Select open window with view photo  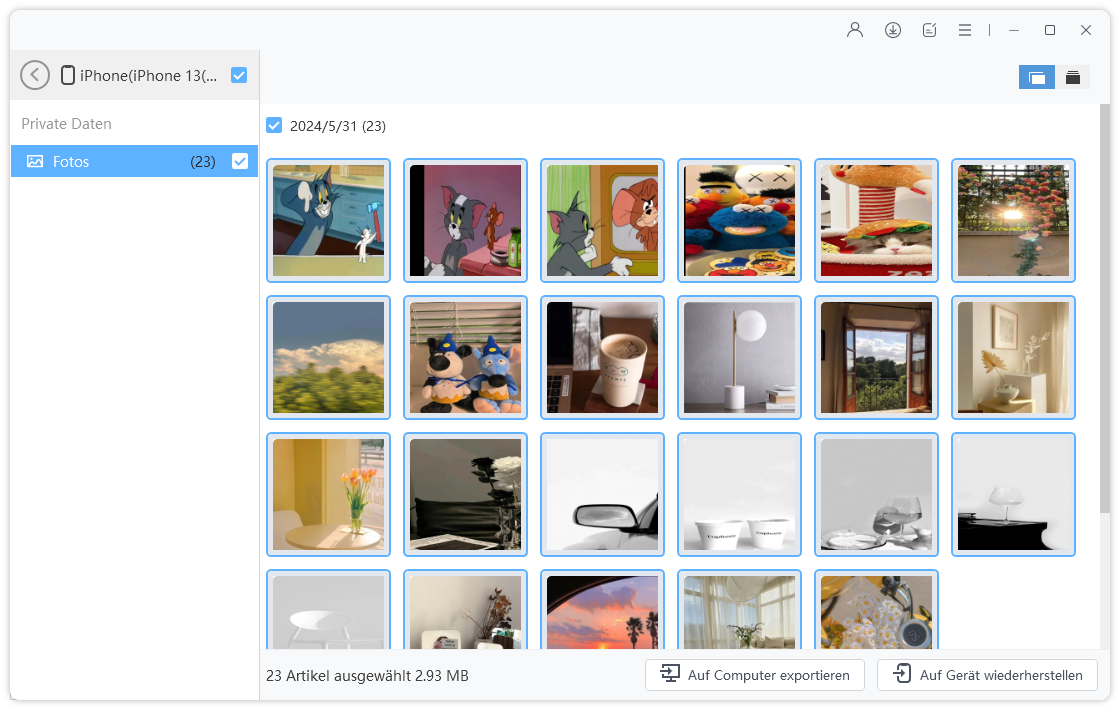pyautogui.click(x=876, y=358)
